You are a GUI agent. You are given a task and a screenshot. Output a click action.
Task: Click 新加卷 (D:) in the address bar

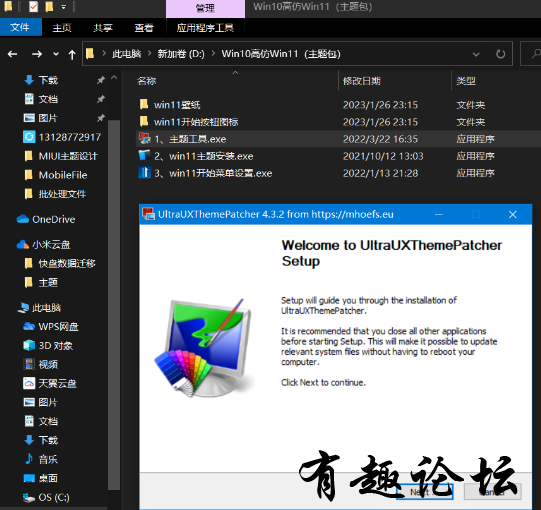181,54
